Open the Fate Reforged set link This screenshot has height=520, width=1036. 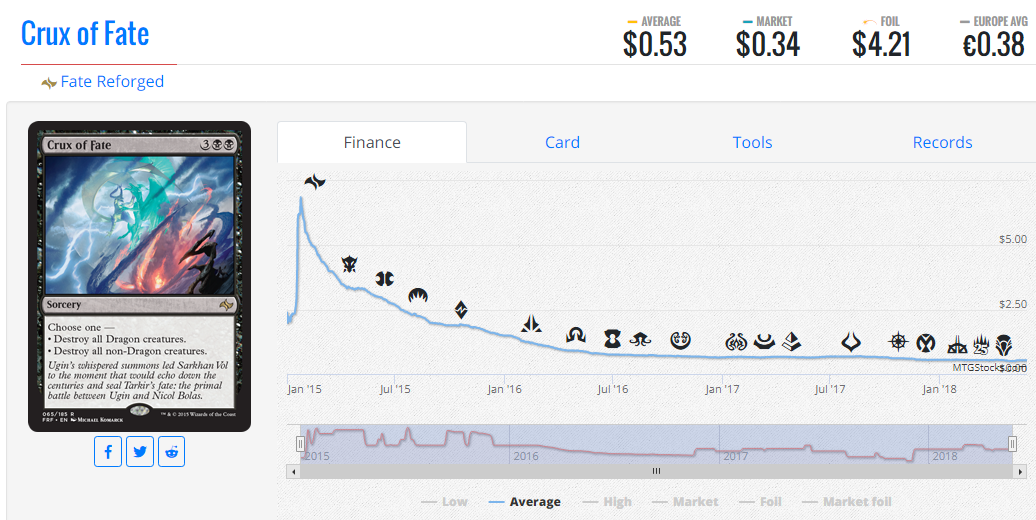(111, 82)
